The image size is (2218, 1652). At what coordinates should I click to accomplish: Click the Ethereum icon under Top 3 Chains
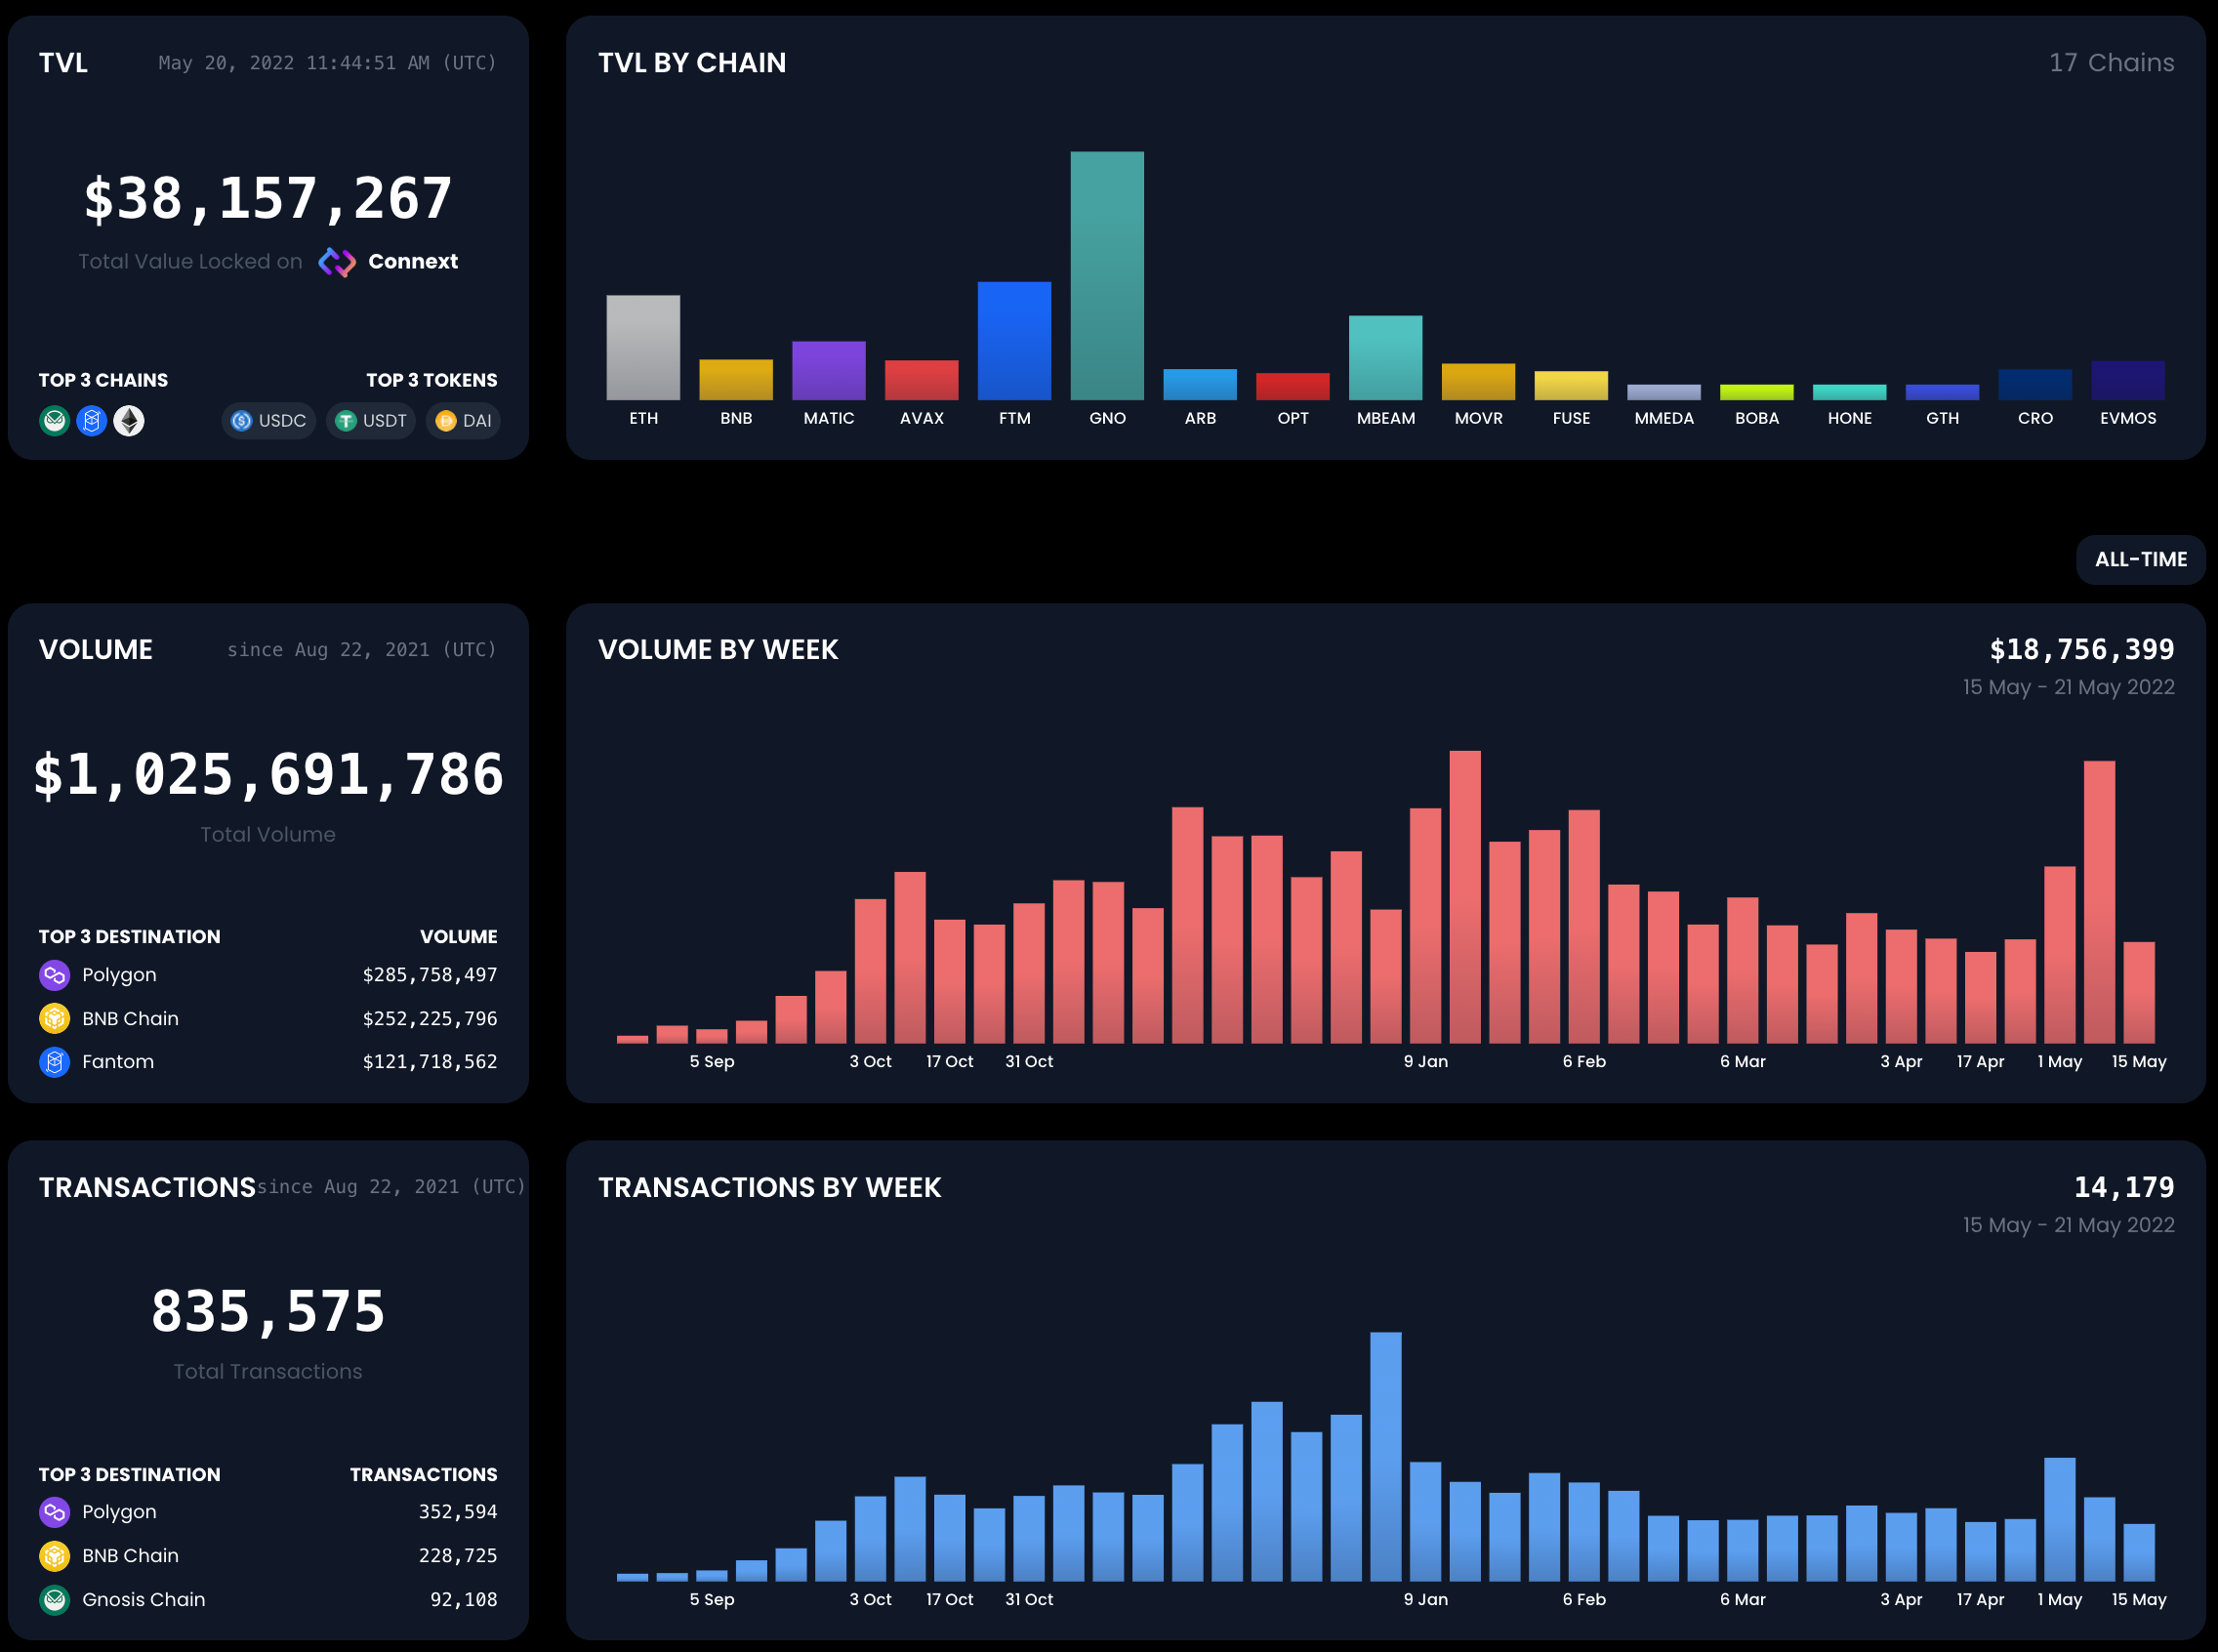coord(130,421)
